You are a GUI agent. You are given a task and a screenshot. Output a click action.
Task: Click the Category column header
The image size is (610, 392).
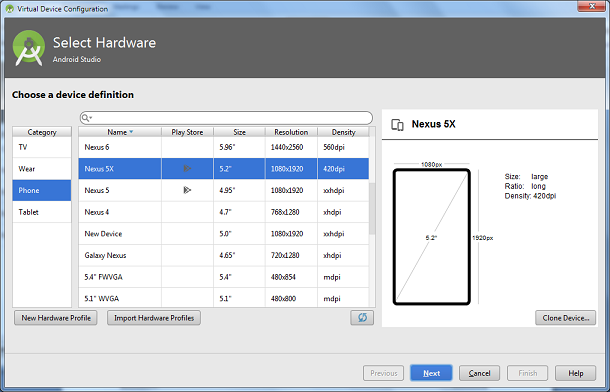(42, 132)
